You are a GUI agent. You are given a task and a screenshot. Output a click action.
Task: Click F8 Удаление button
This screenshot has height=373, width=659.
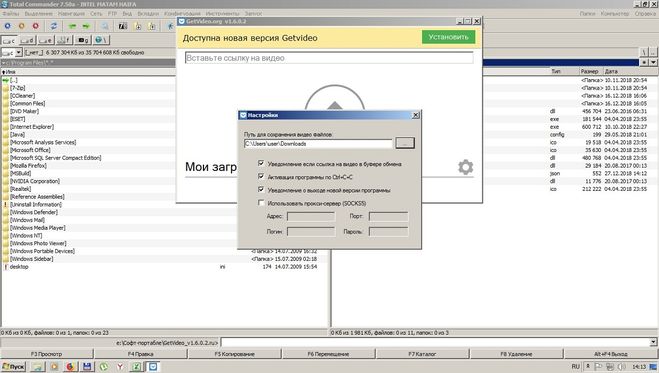516,354
